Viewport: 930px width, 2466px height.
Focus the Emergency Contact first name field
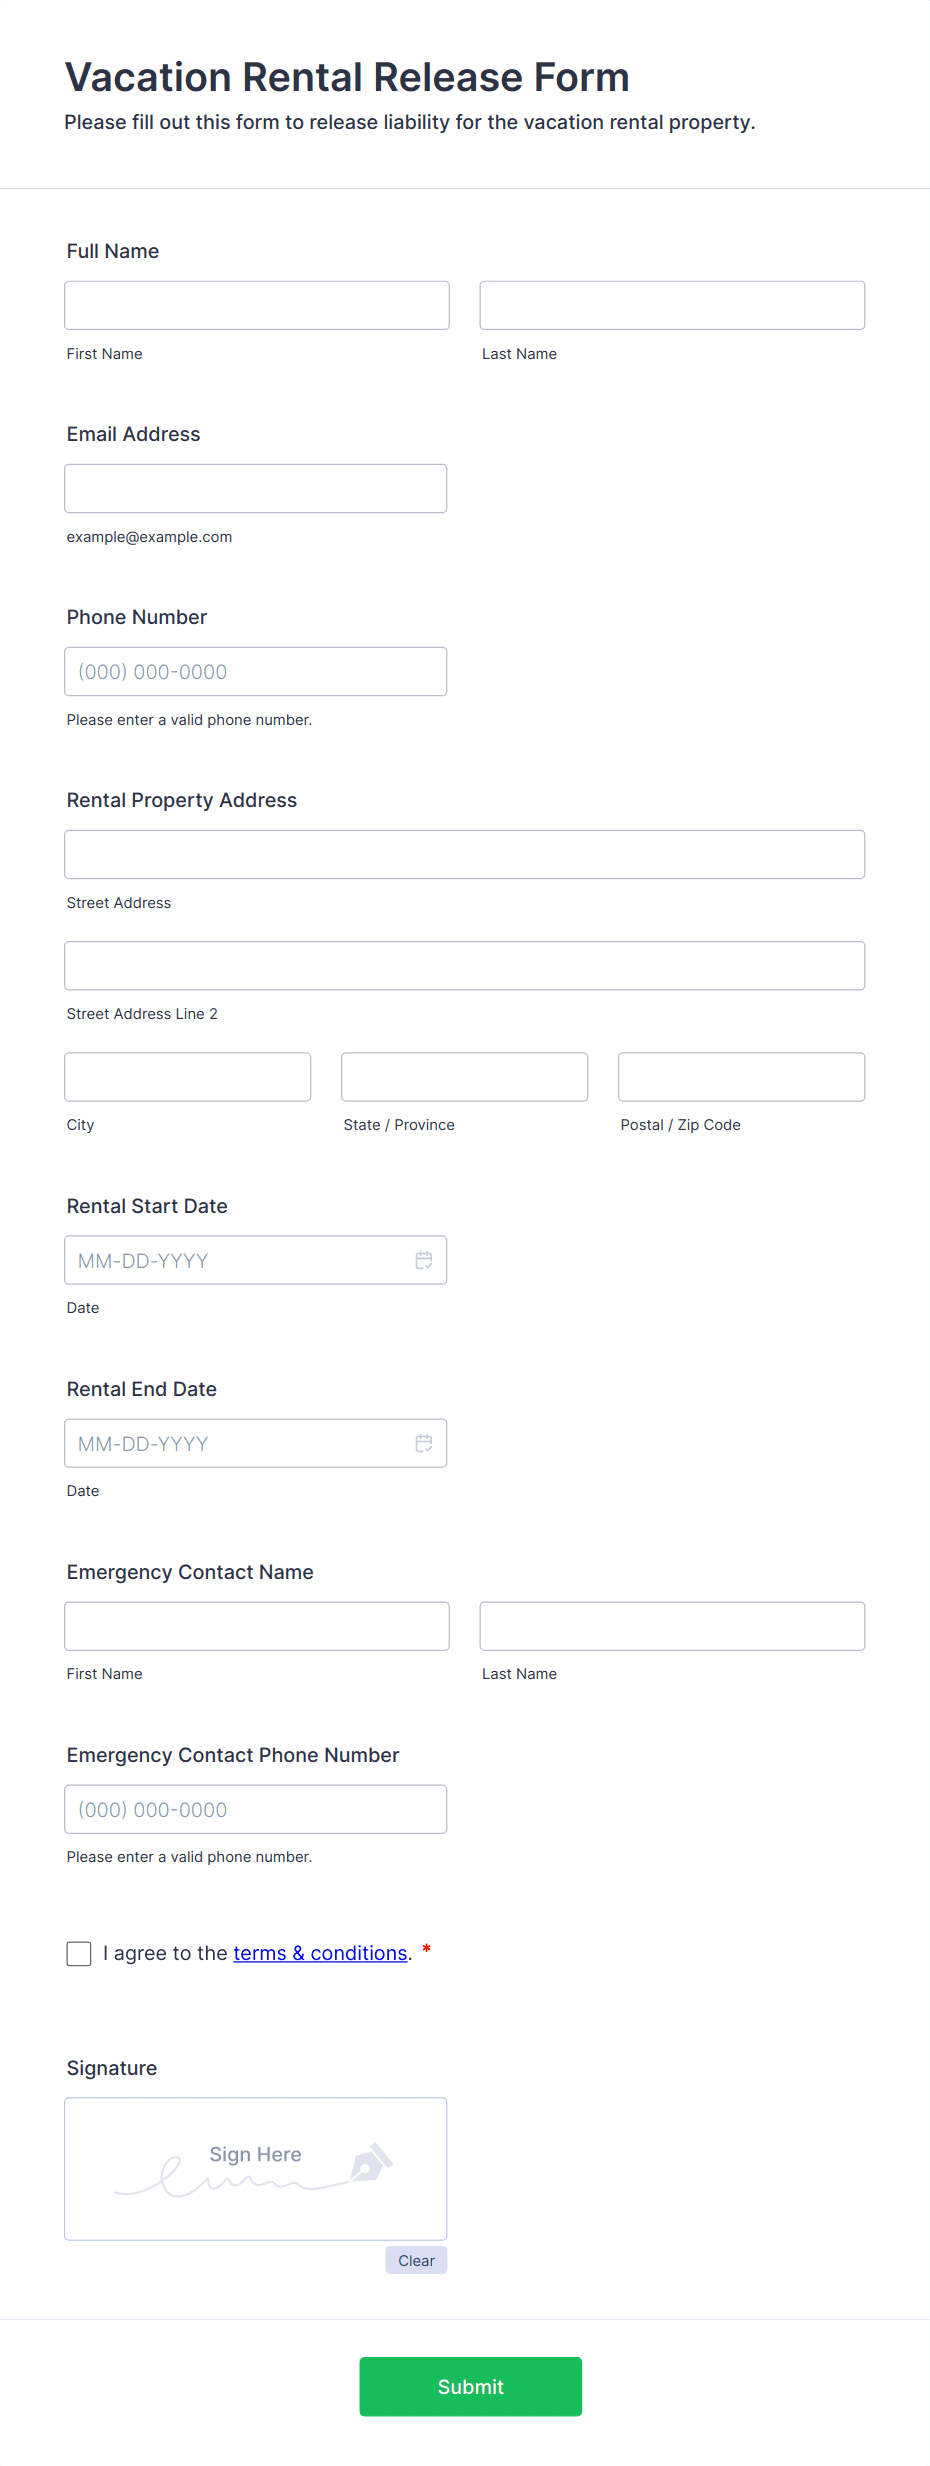tap(257, 1626)
